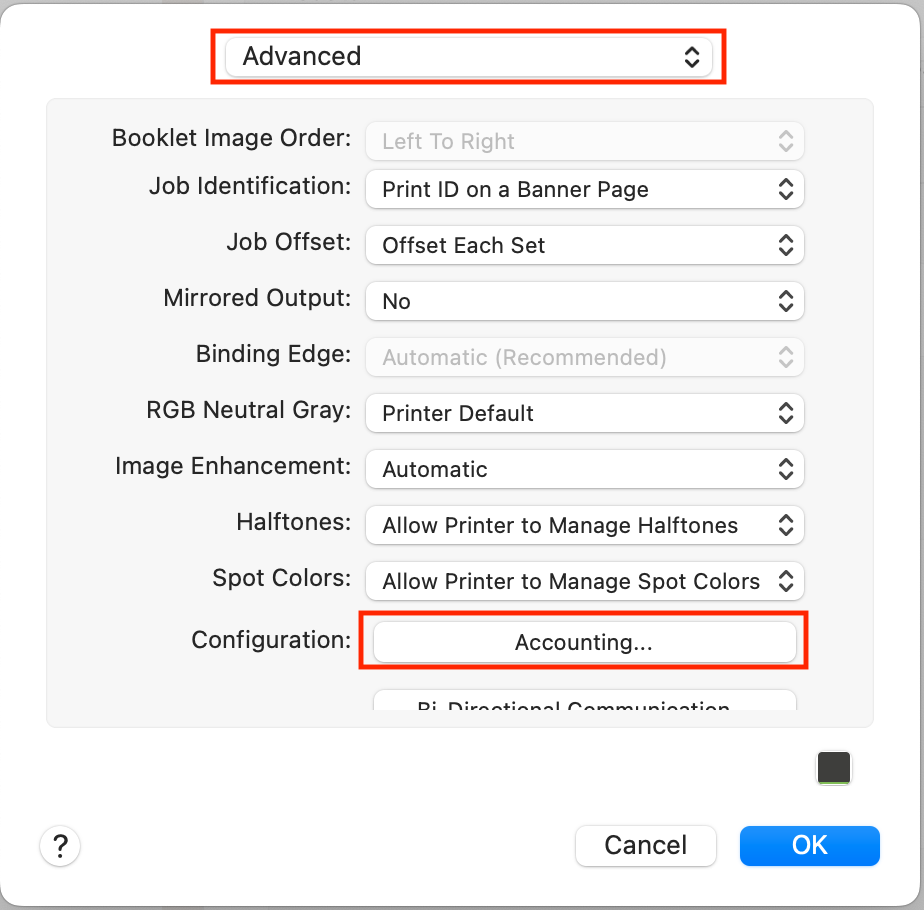This screenshot has height=910, width=924.
Task: Open the RGB Neutral Gray dropdown
Action: pos(584,413)
